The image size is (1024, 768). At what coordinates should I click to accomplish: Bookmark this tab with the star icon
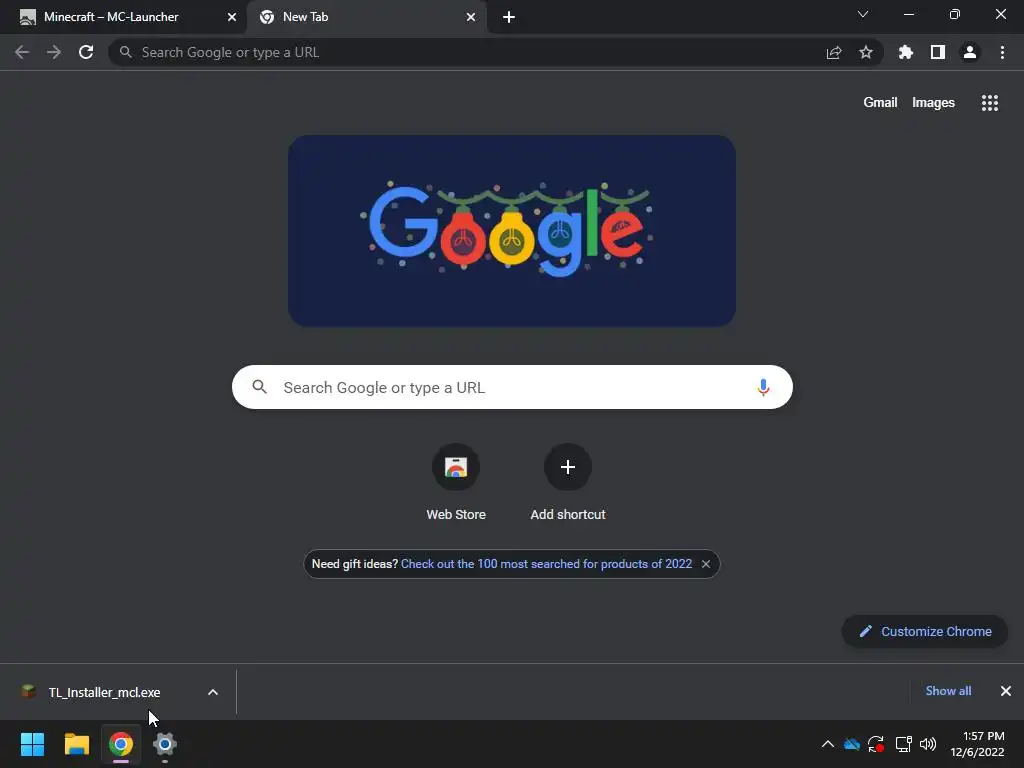(866, 52)
